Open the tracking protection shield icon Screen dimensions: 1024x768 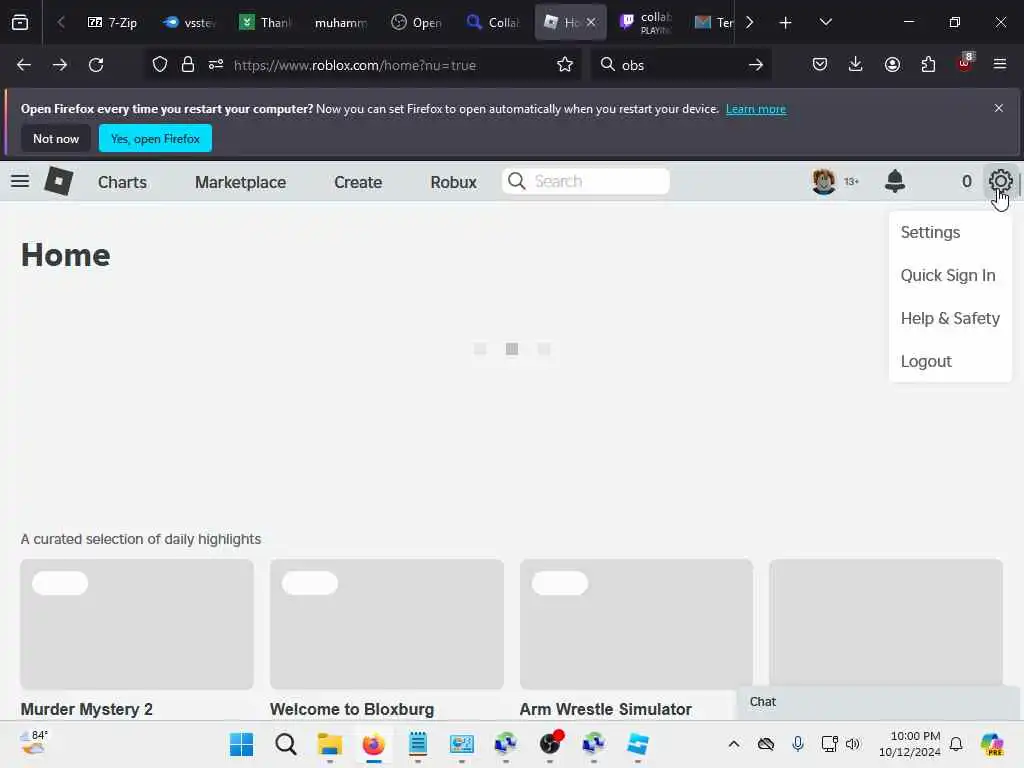(x=160, y=65)
